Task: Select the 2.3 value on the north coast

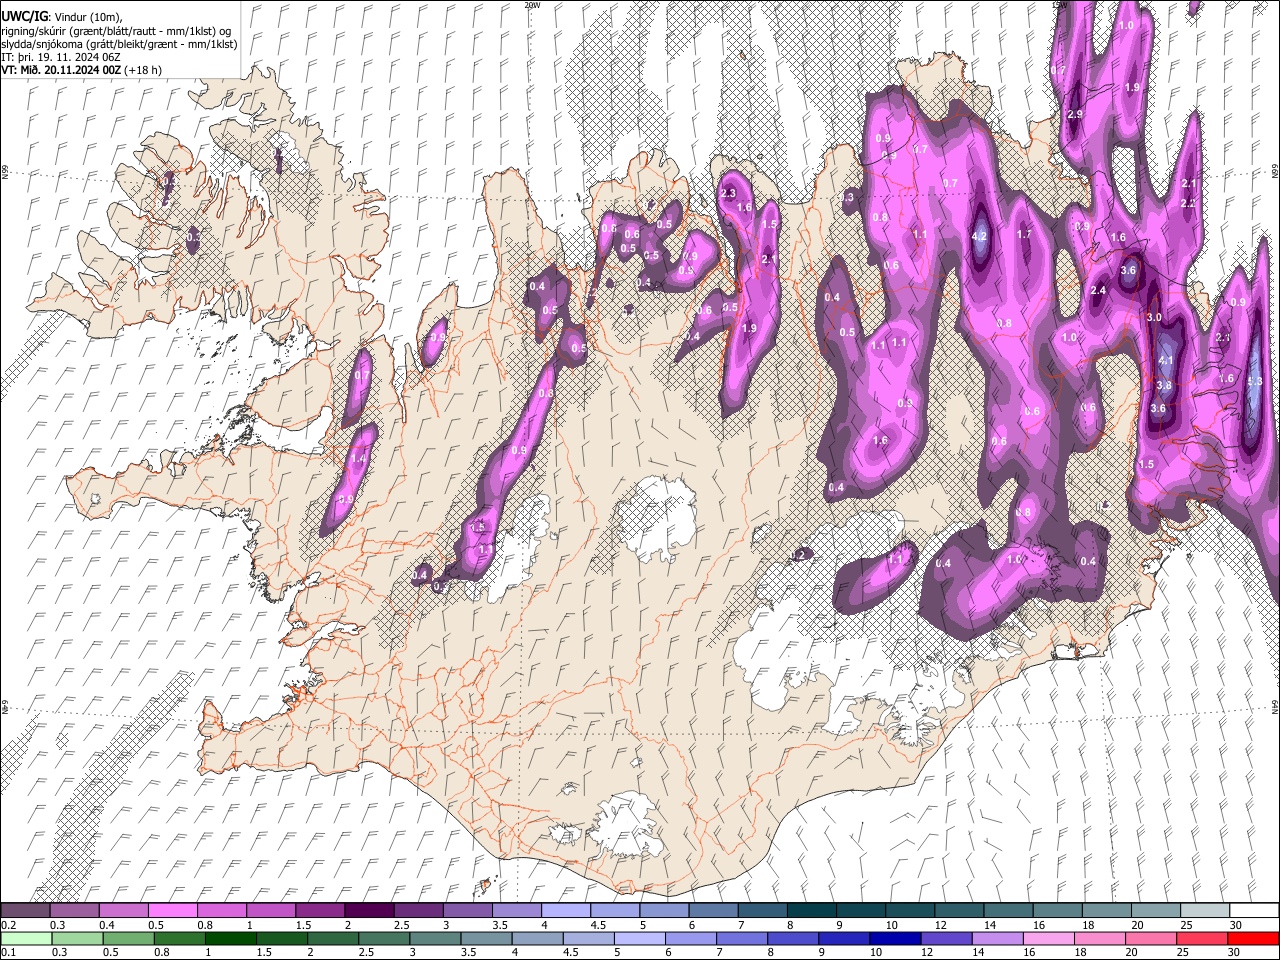Action: (728, 194)
